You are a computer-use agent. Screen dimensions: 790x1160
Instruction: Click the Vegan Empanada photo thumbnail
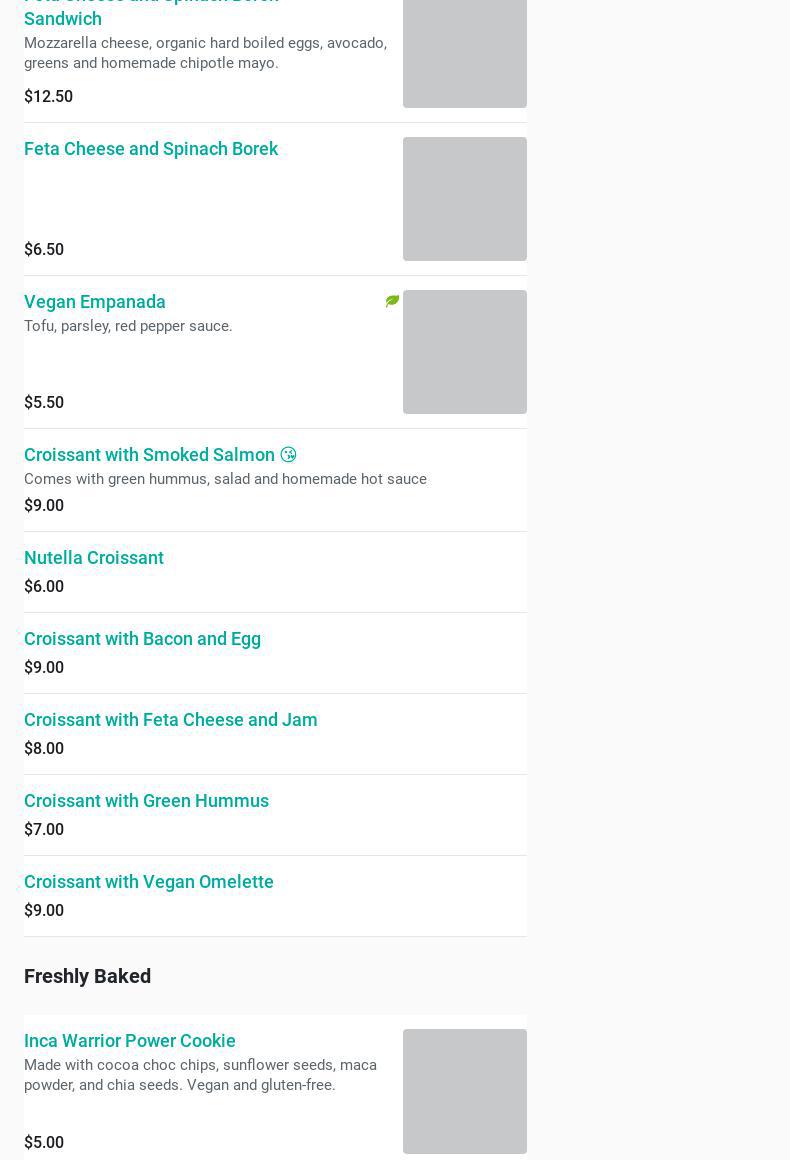pos(464,352)
